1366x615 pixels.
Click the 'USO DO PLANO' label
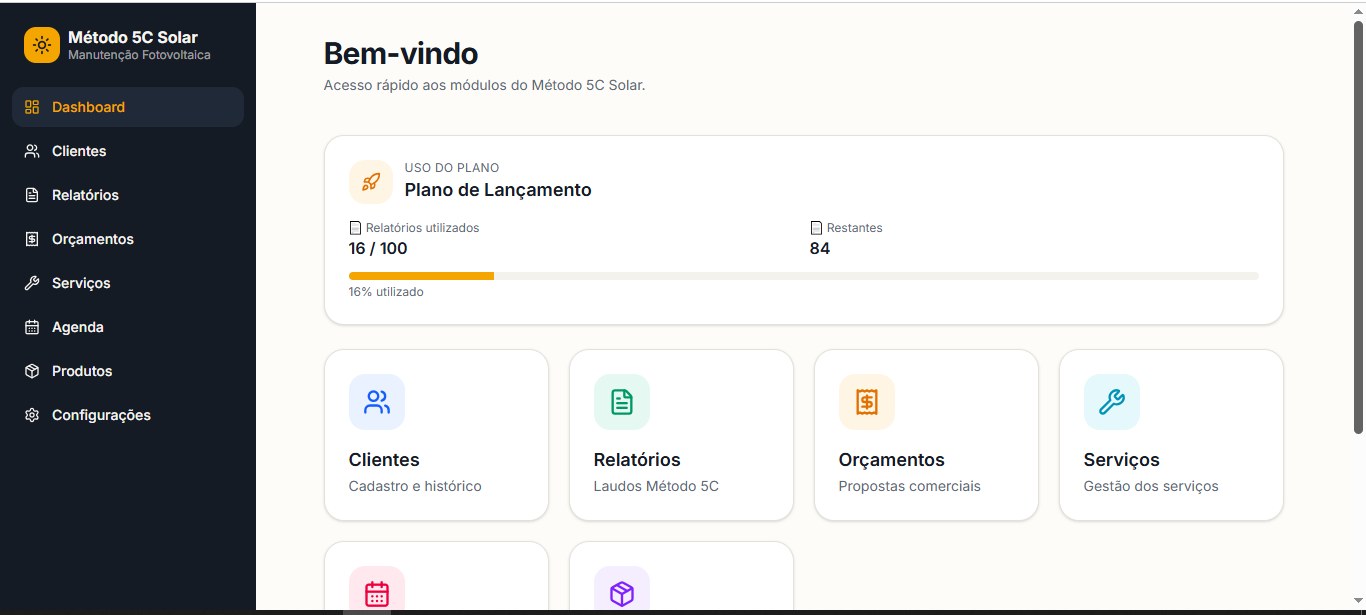coord(452,168)
